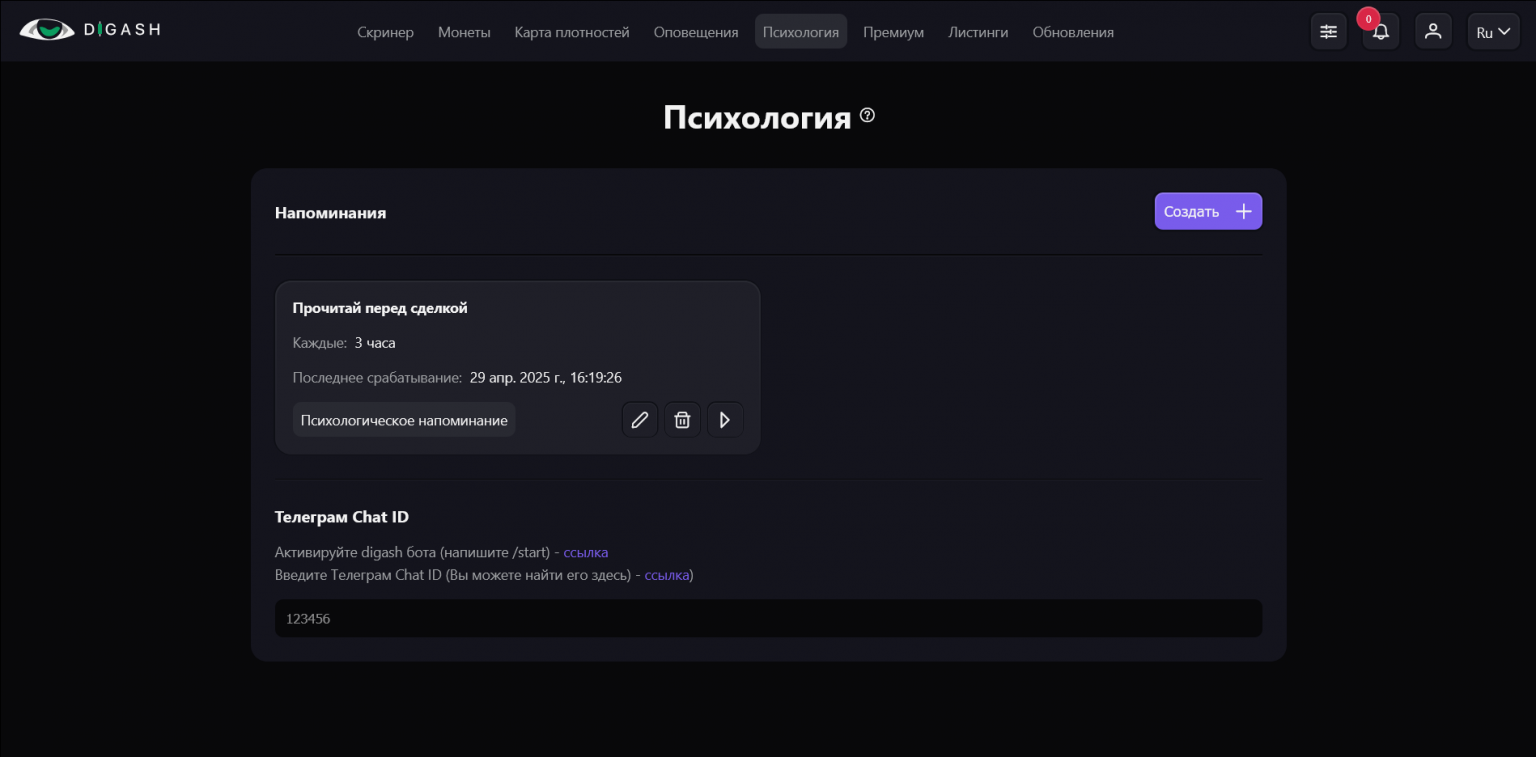The height and width of the screenshot is (757, 1536).
Task: Delete reminder using the trash icon
Action: pyautogui.click(x=683, y=419)
